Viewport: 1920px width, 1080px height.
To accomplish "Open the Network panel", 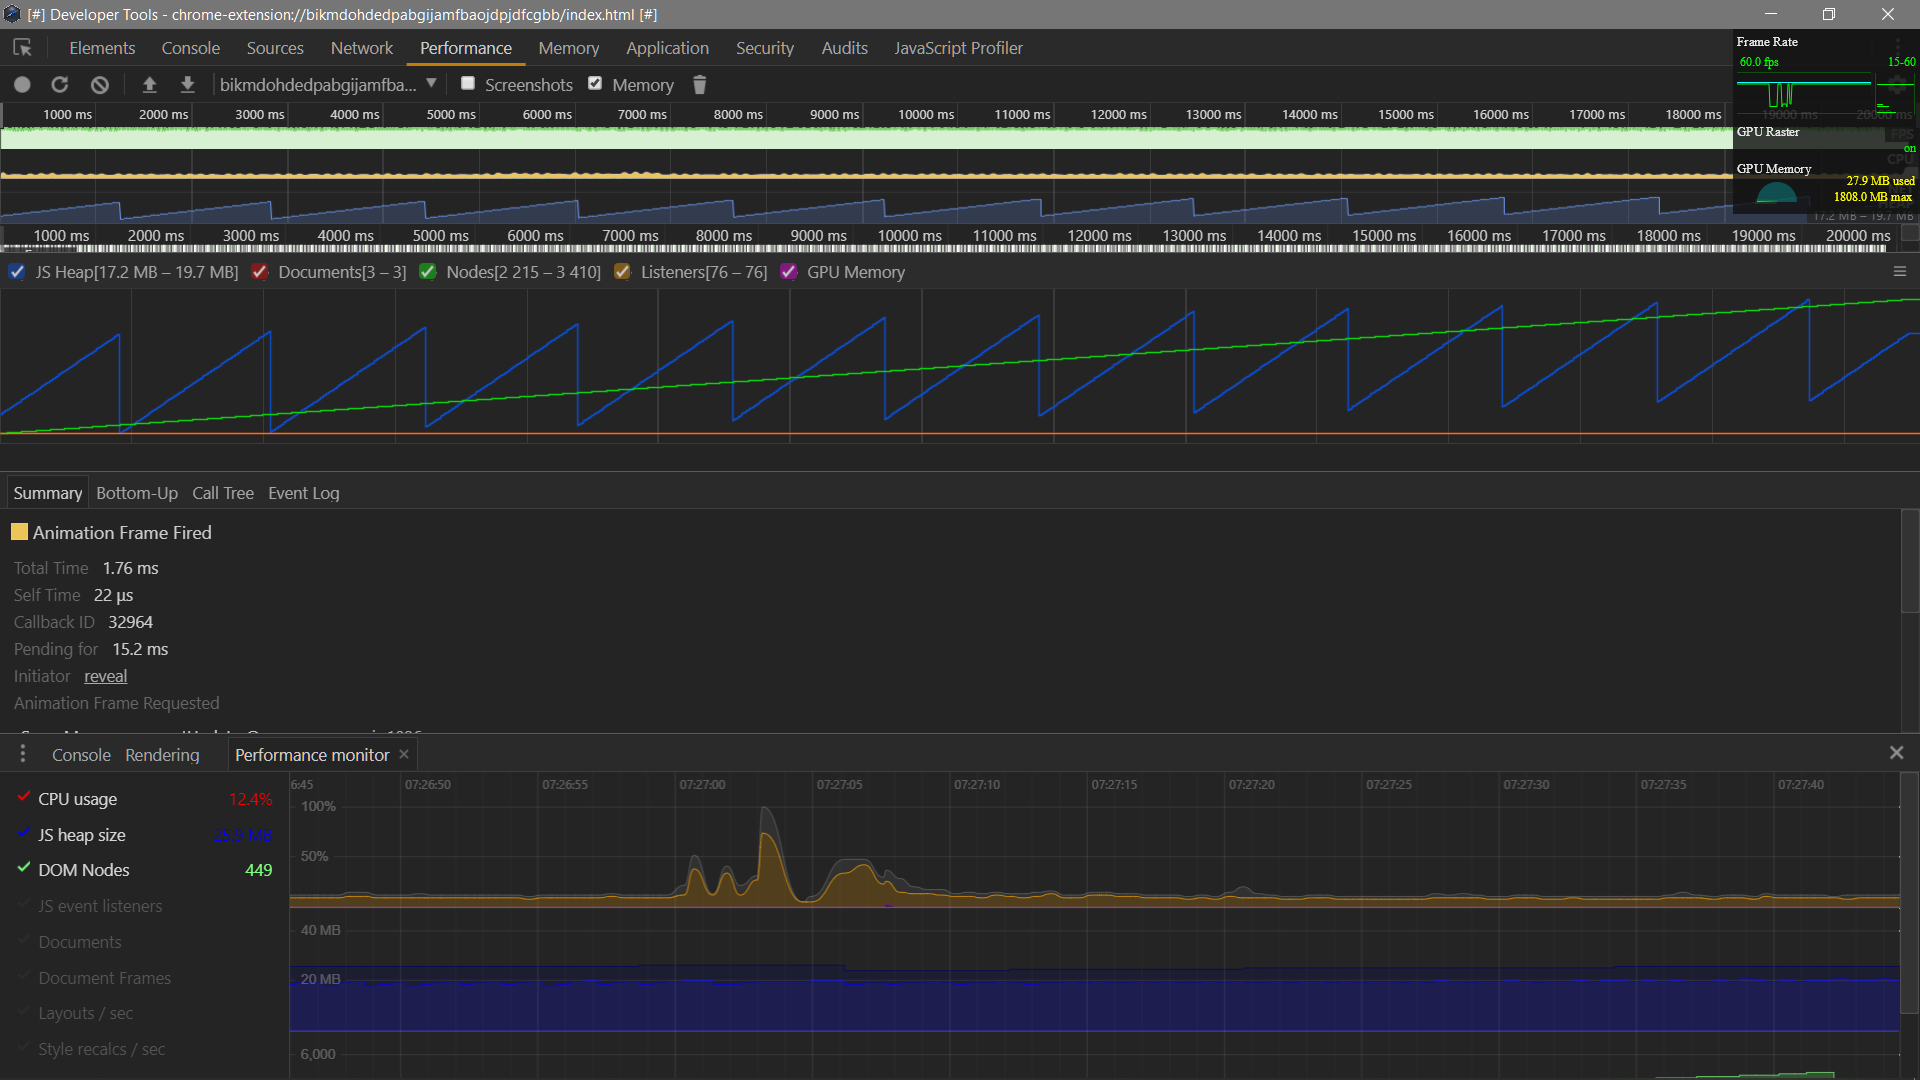I will [x=362, y=48].
